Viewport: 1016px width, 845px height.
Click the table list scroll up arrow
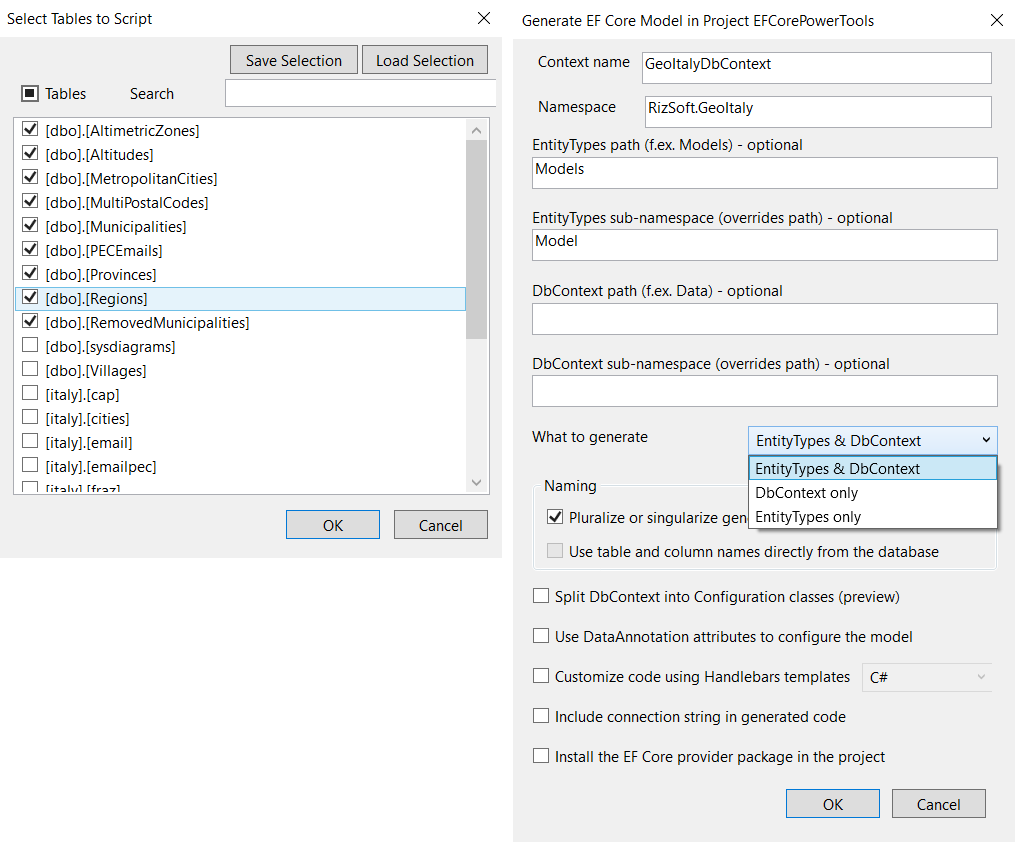click(x=477, y=131)
